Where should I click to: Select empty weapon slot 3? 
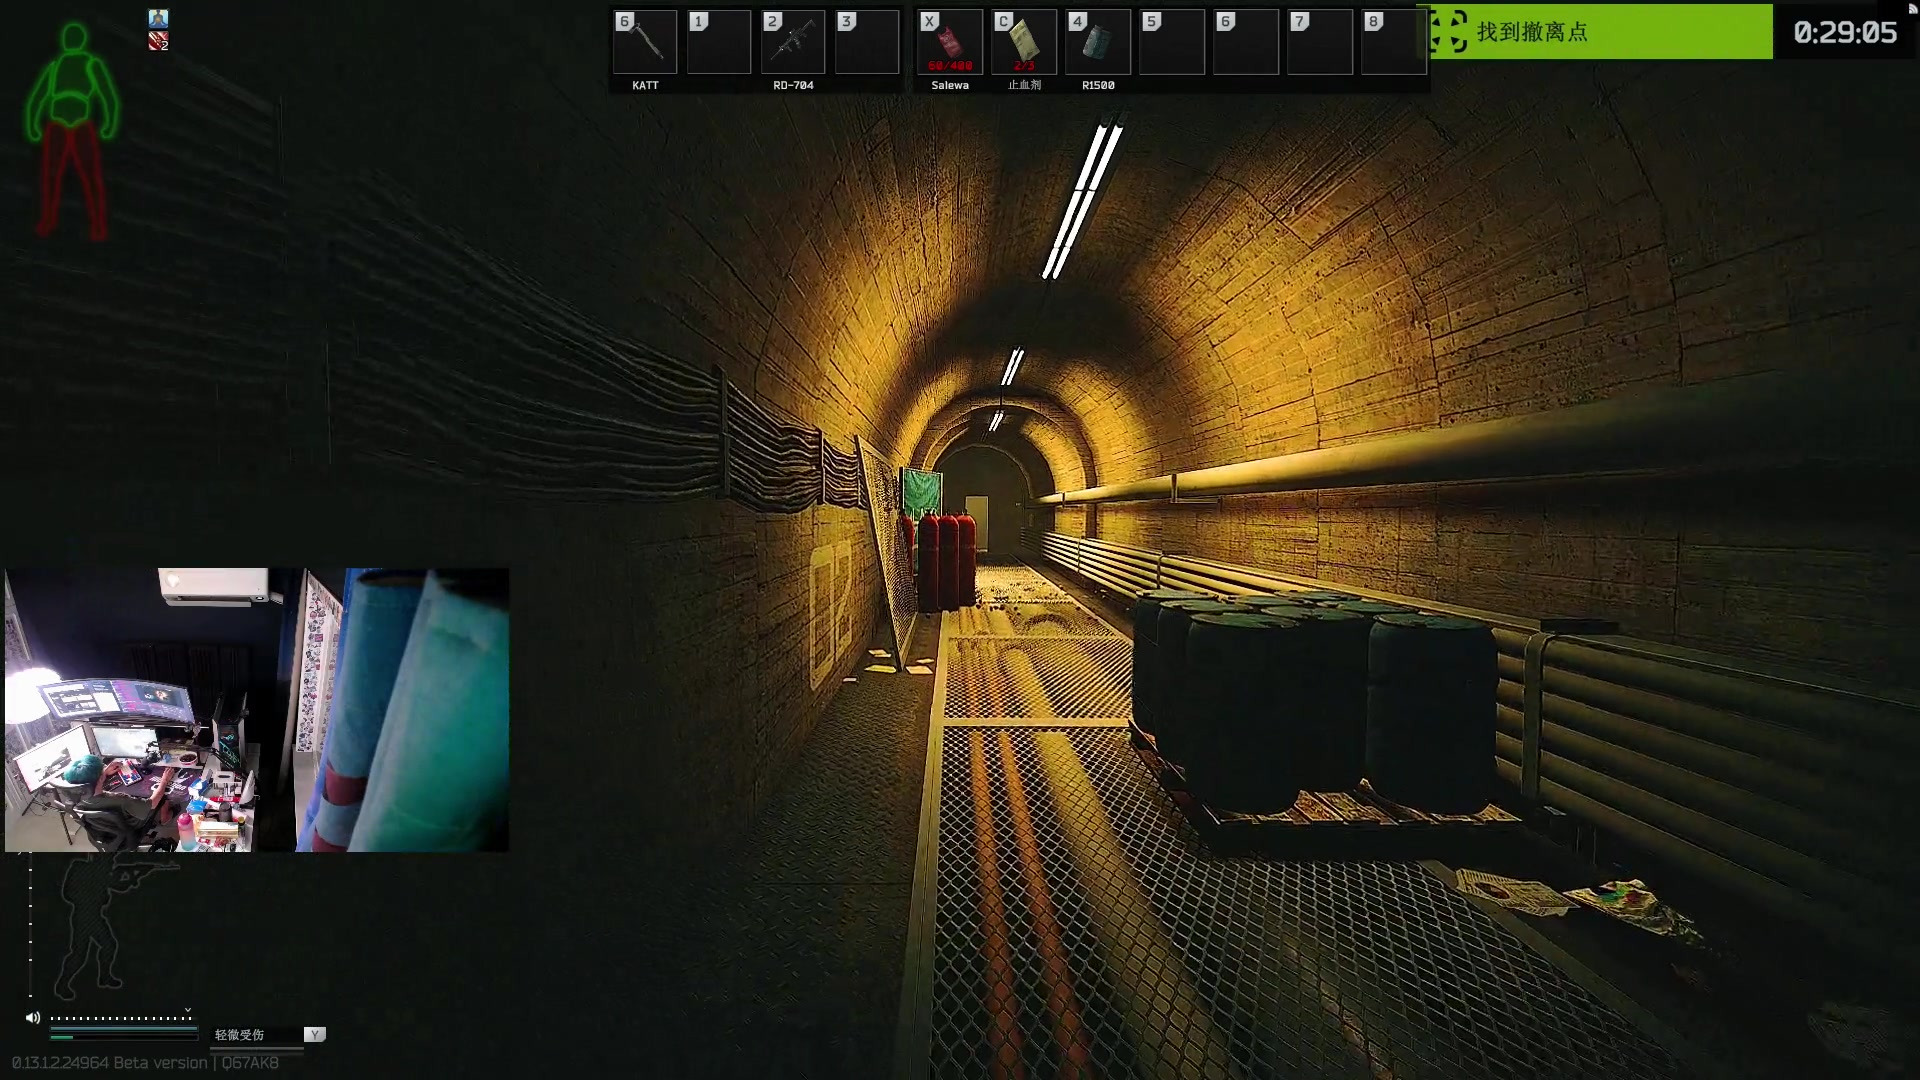(x=867, y=43)
